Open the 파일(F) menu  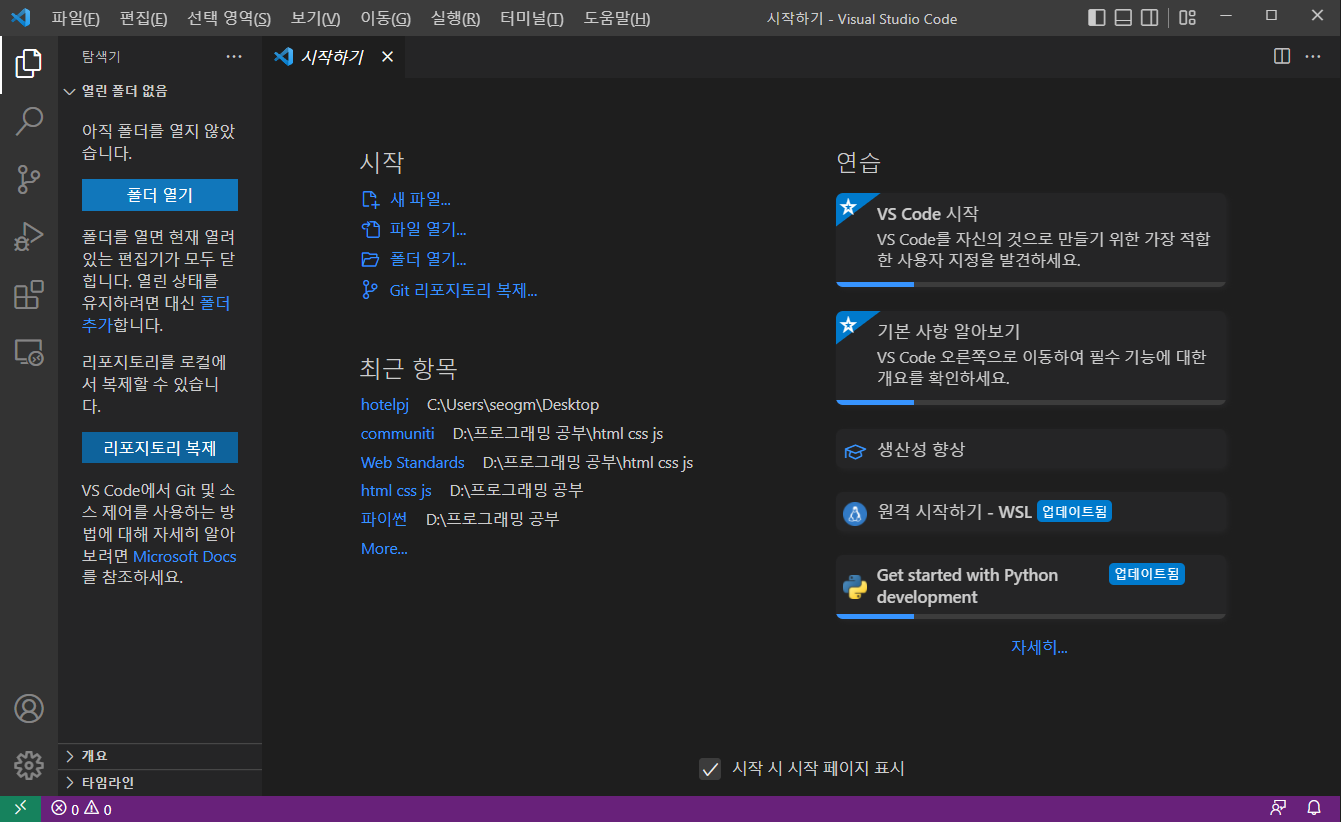click(75, 19)
